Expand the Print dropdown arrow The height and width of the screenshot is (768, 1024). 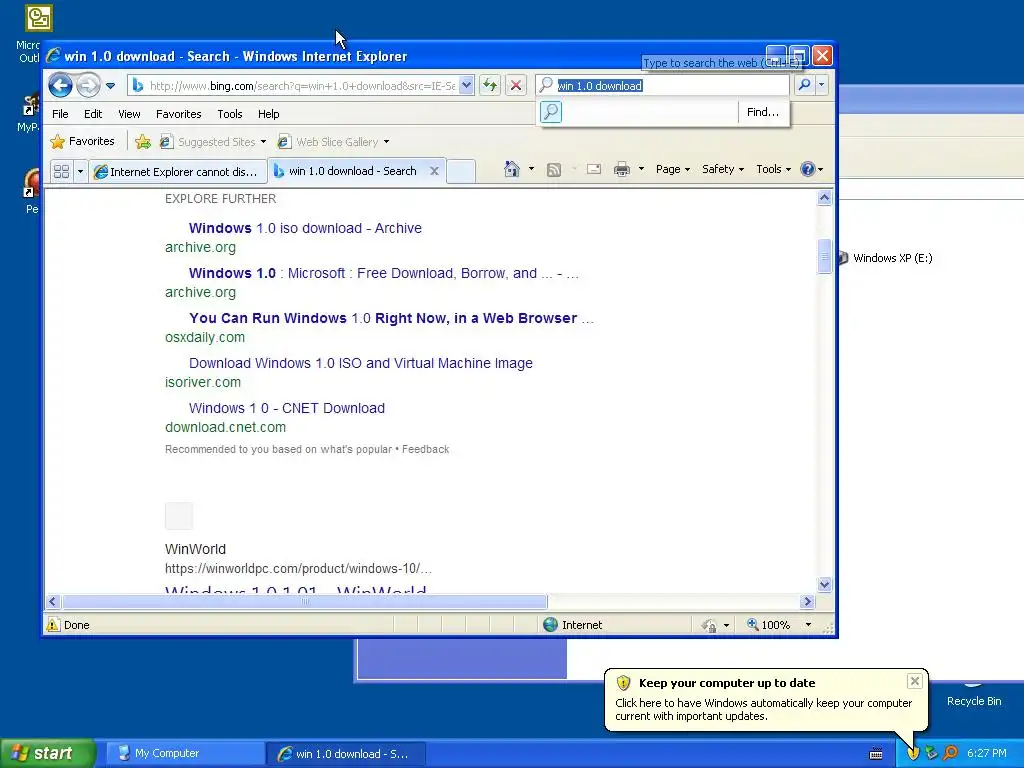tap(641, 169)
